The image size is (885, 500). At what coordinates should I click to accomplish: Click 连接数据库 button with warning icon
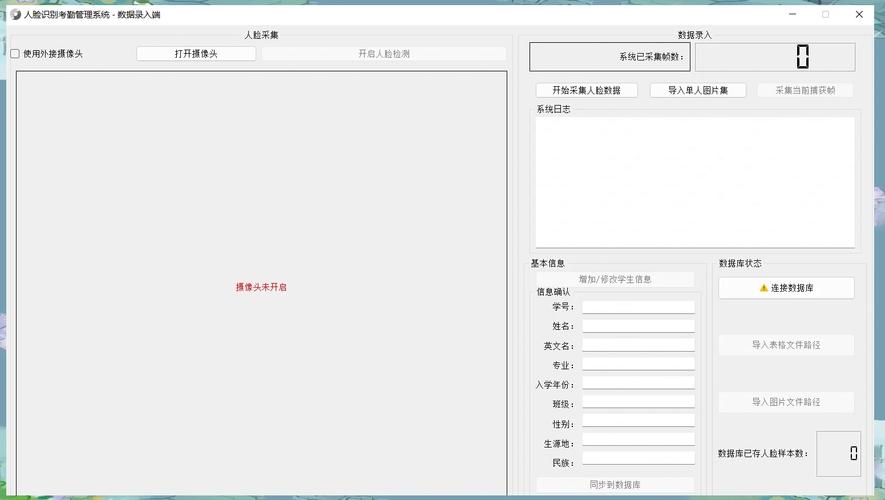786,288
